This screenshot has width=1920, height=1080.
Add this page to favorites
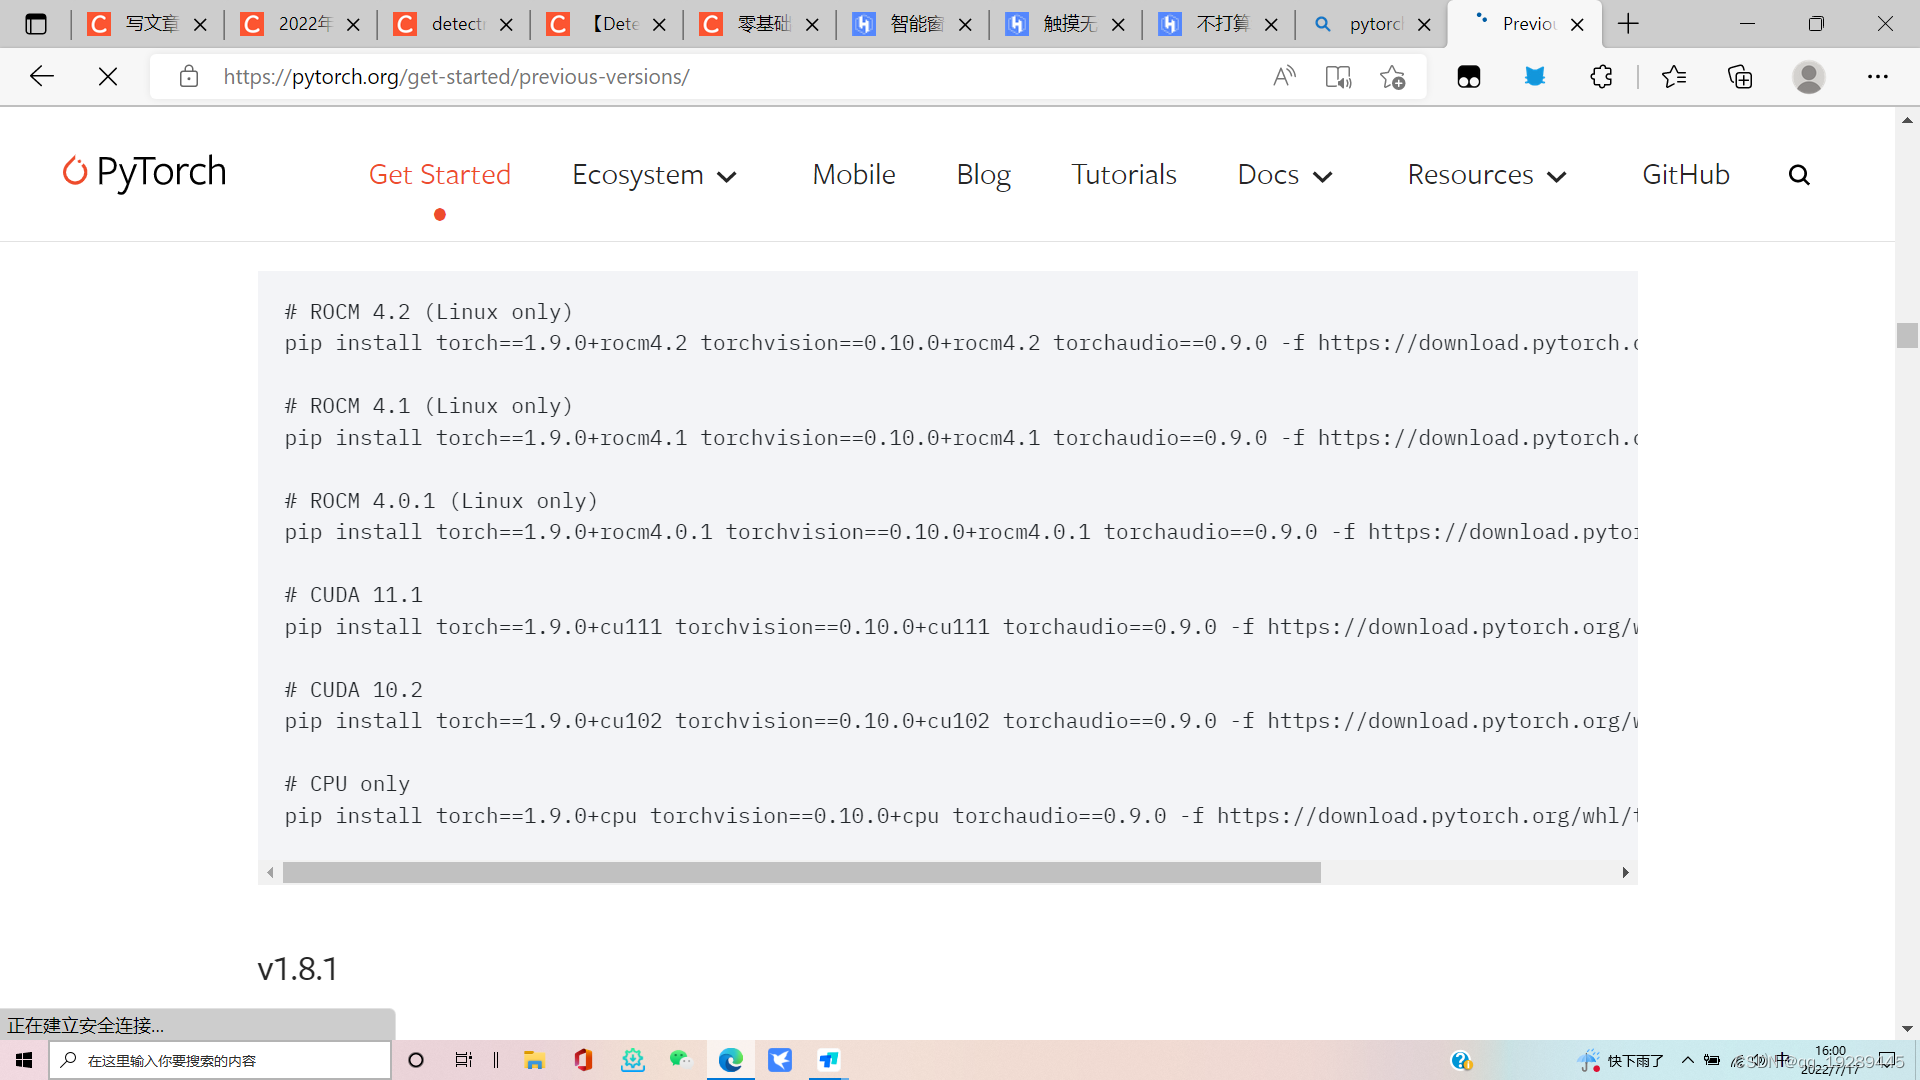click(x=1393, y=76)
